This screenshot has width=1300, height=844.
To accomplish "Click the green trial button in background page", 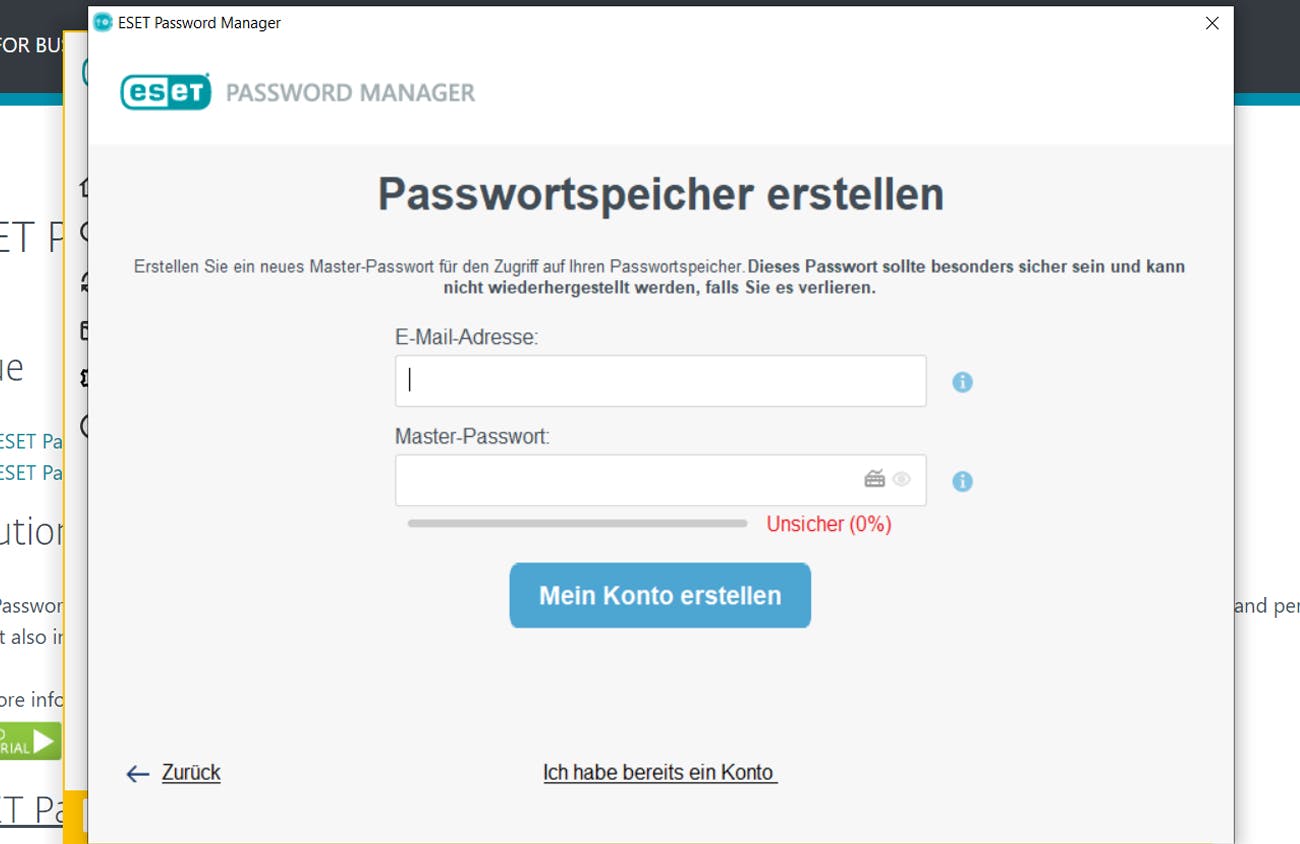I will pos(30,741).
